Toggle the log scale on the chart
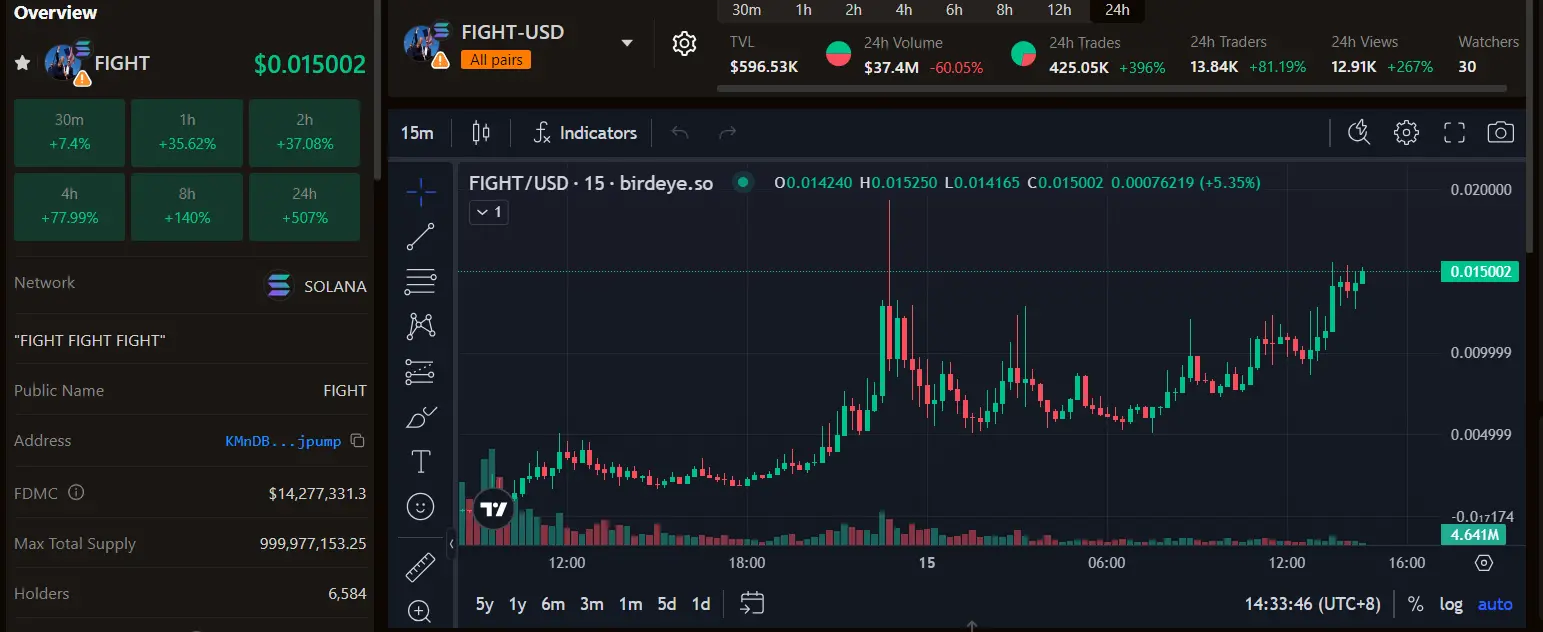This screenshot has width=1543, height=632. click(1451, 604)
